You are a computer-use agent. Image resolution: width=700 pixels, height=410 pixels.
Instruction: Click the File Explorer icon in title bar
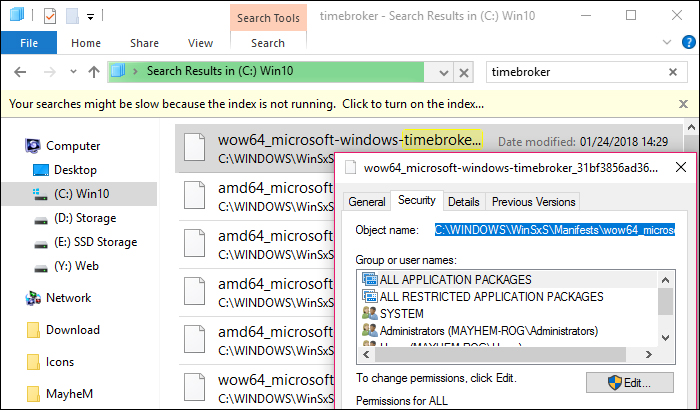(17, 15)
